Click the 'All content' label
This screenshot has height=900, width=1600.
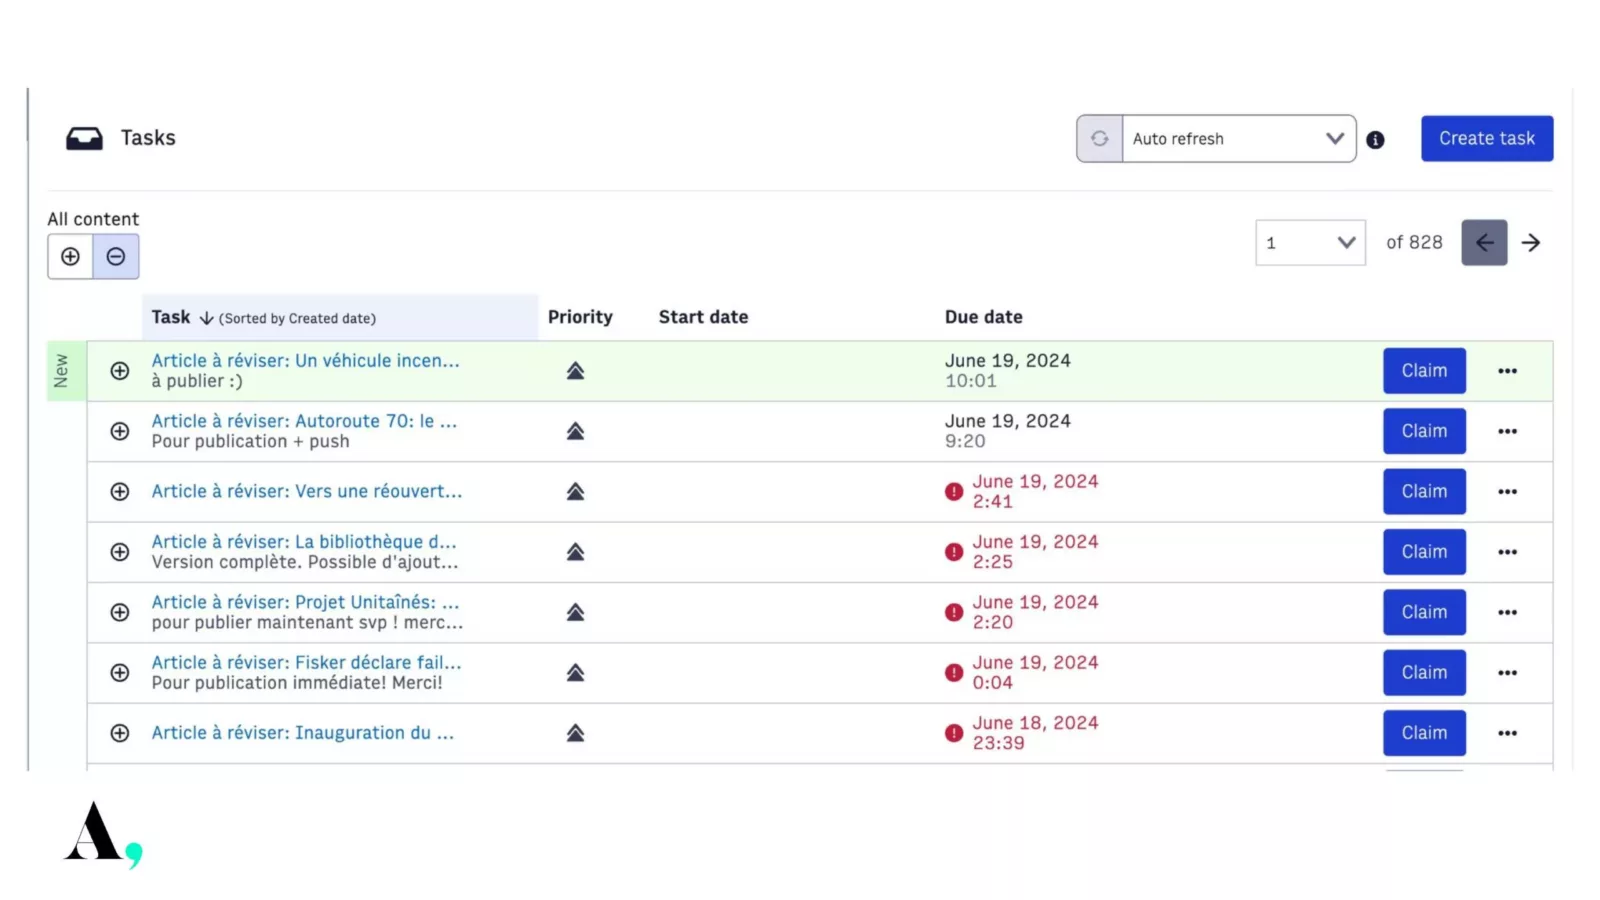(93, 219)
